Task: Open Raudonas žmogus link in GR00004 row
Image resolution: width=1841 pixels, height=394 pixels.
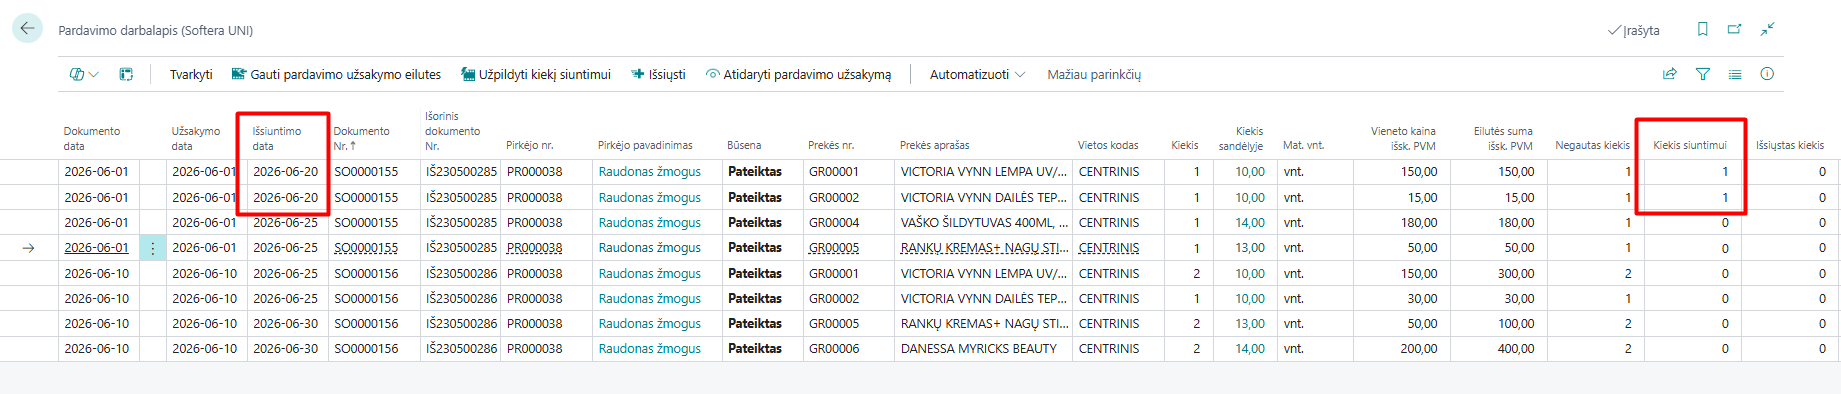Action: 650,222
